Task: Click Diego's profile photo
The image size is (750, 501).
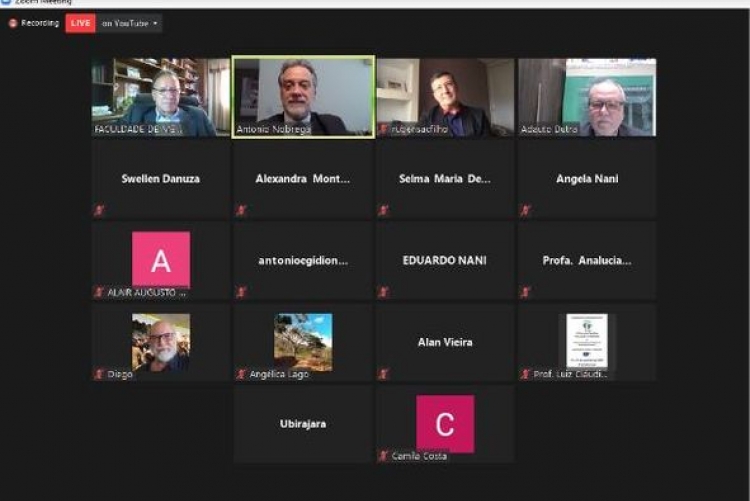Action: point(161,342)
